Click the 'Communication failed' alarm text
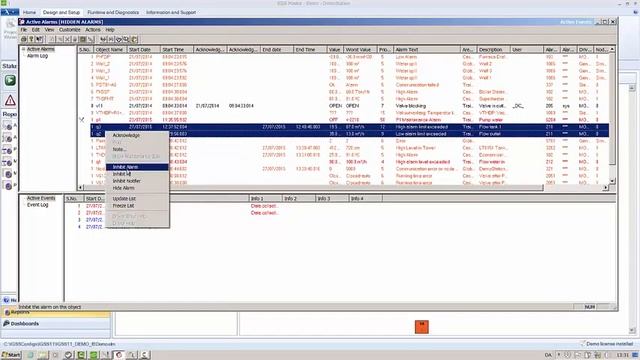Image resolution: width=640 pixels, height=360 pixels. [x=417, y=85]
